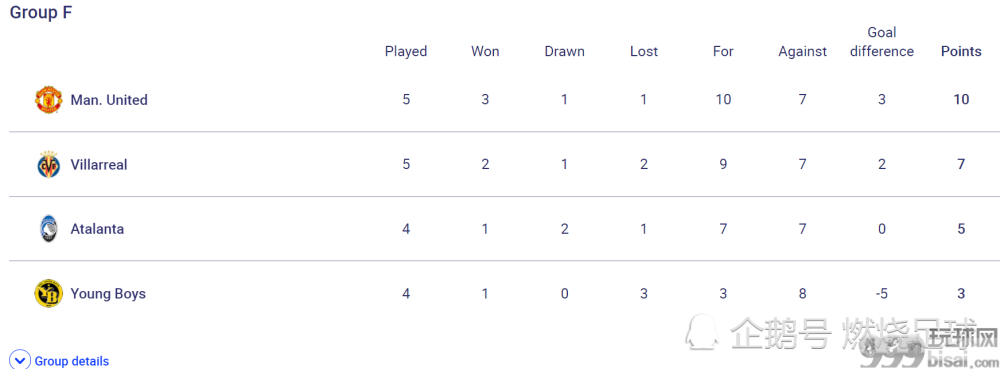Open Villarreal team name link

tap(99, 164)
